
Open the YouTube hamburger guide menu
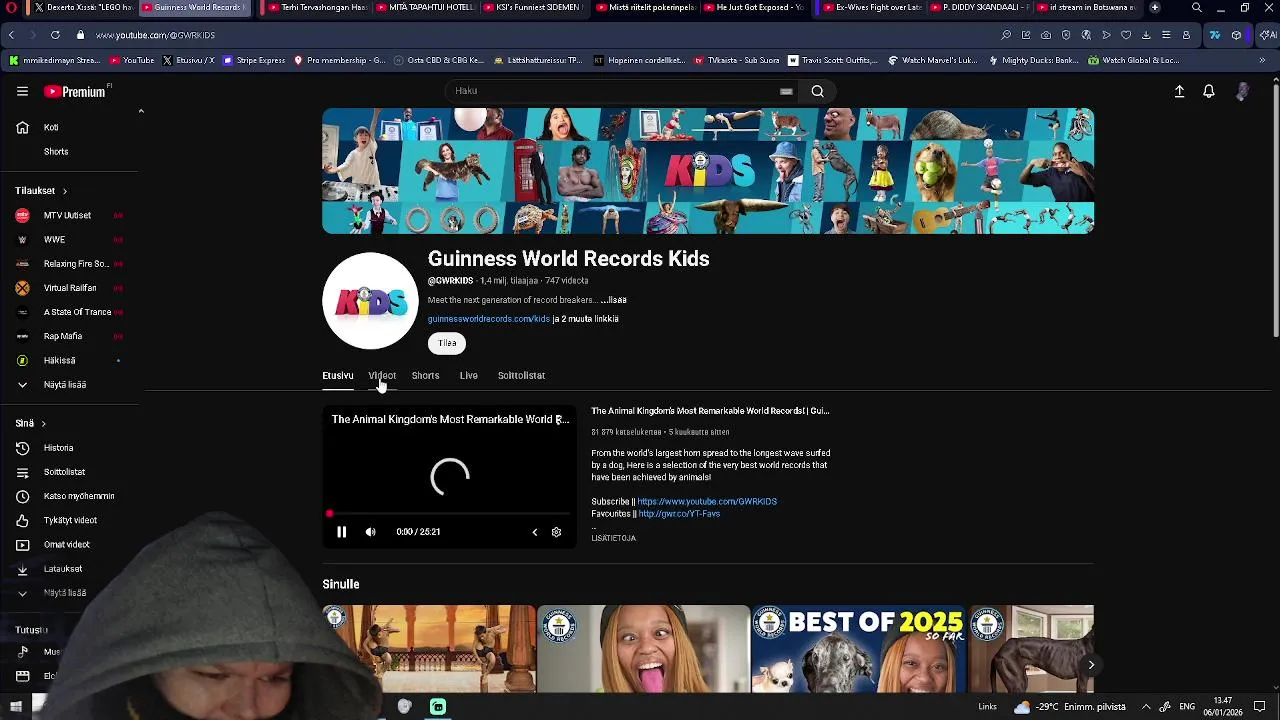[22, 91]
